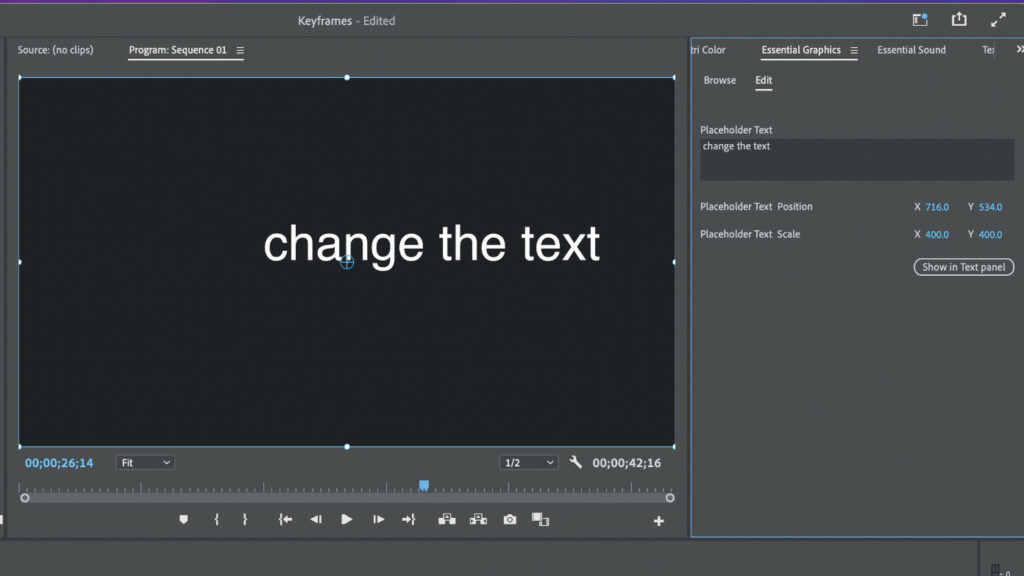Image resolution: width=1024 pixels, height=576 pixels.
Task: Toggle the comparison view icon
Action: (x=540, y=520)
